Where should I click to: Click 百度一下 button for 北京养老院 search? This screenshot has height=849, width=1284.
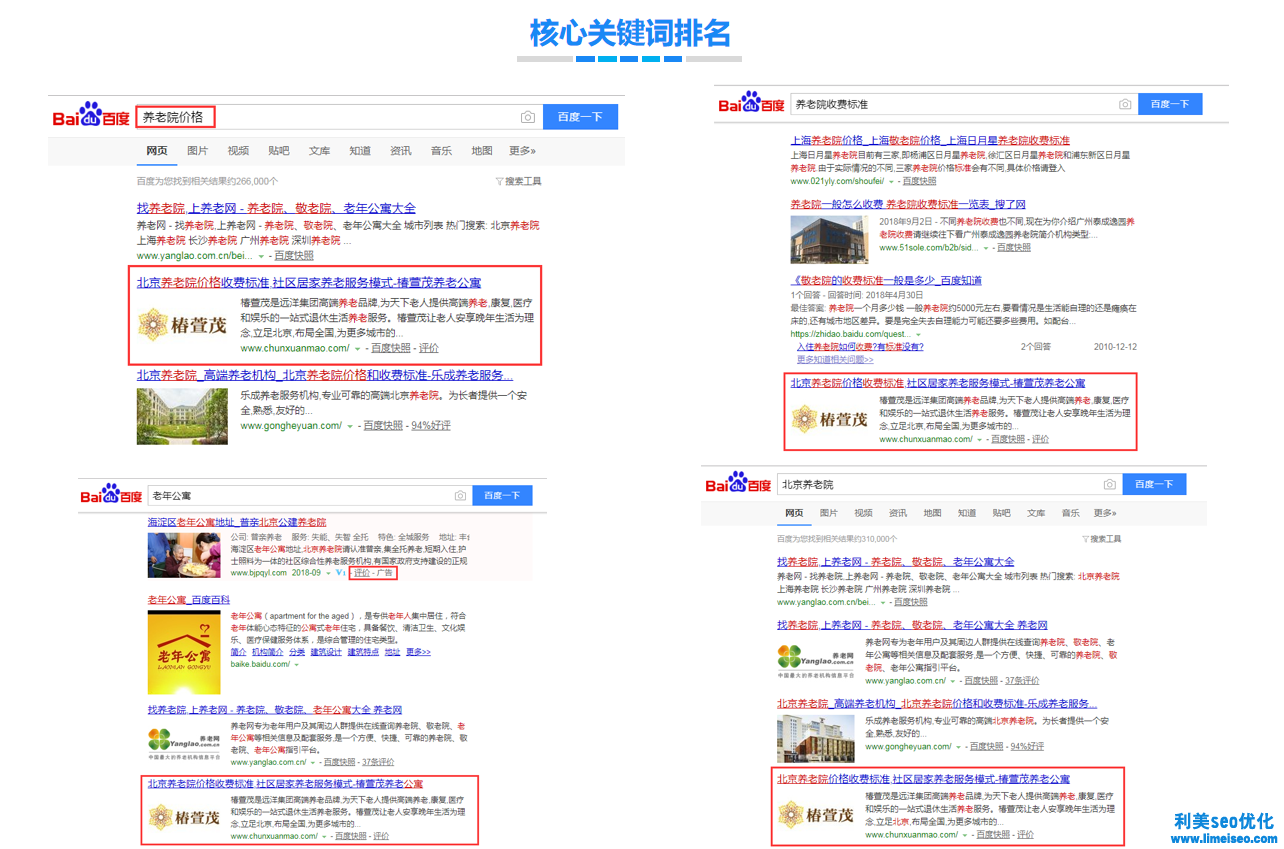[1154, 485]
